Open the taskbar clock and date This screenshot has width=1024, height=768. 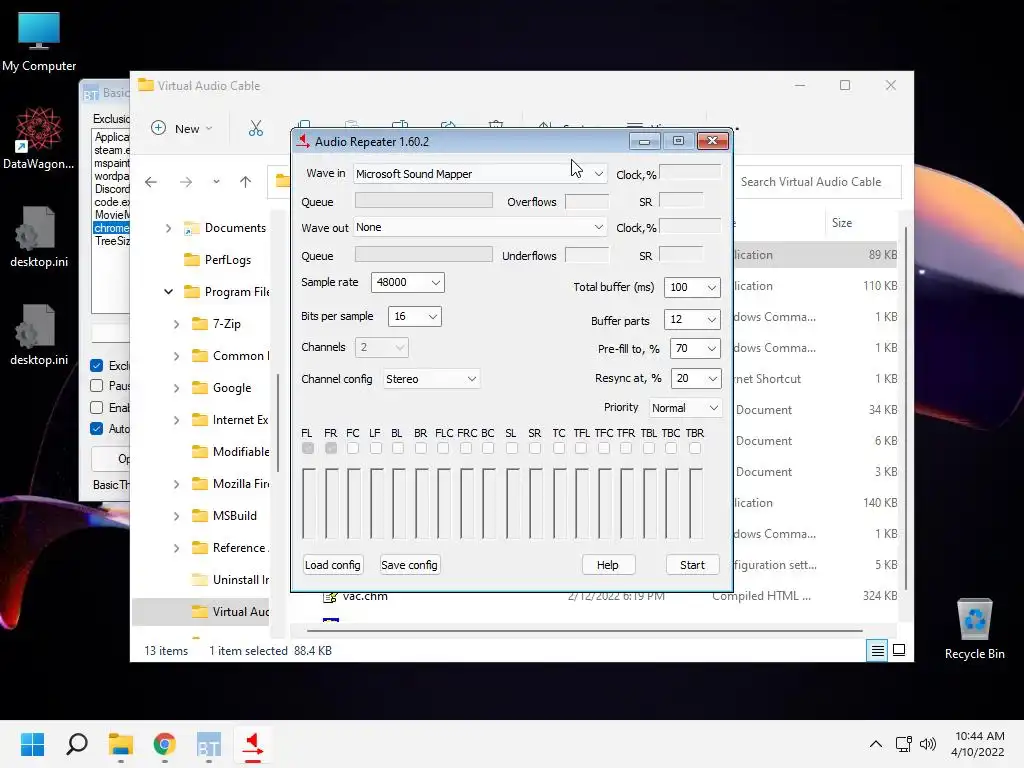point(978,744)
